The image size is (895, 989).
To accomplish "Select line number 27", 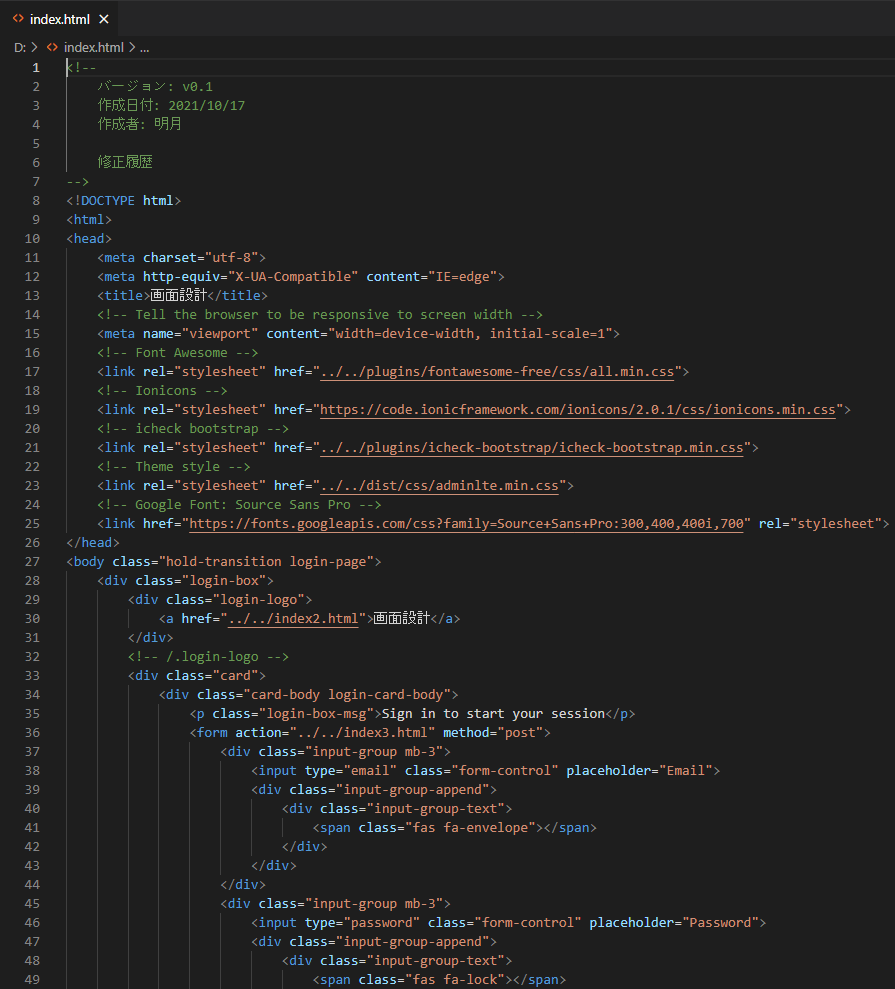I will (x=32, y=561).
